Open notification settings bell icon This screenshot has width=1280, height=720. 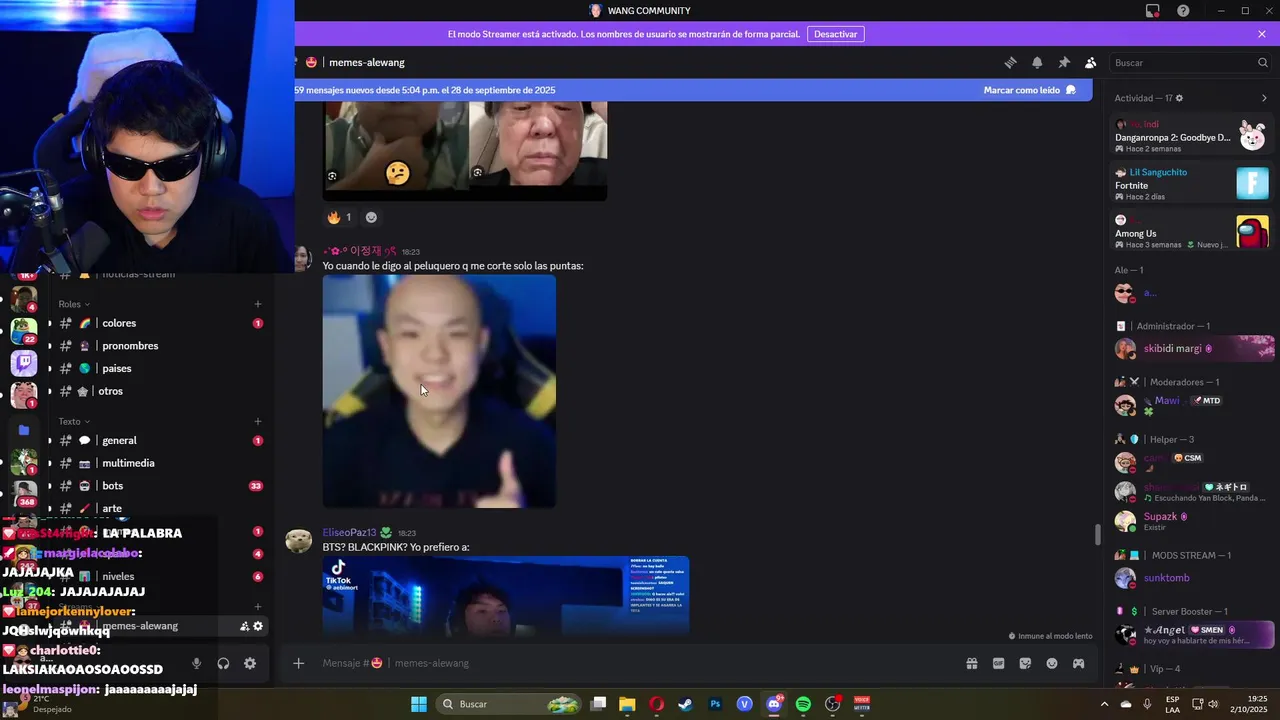pyautogui.click(x=1037, y=62)
